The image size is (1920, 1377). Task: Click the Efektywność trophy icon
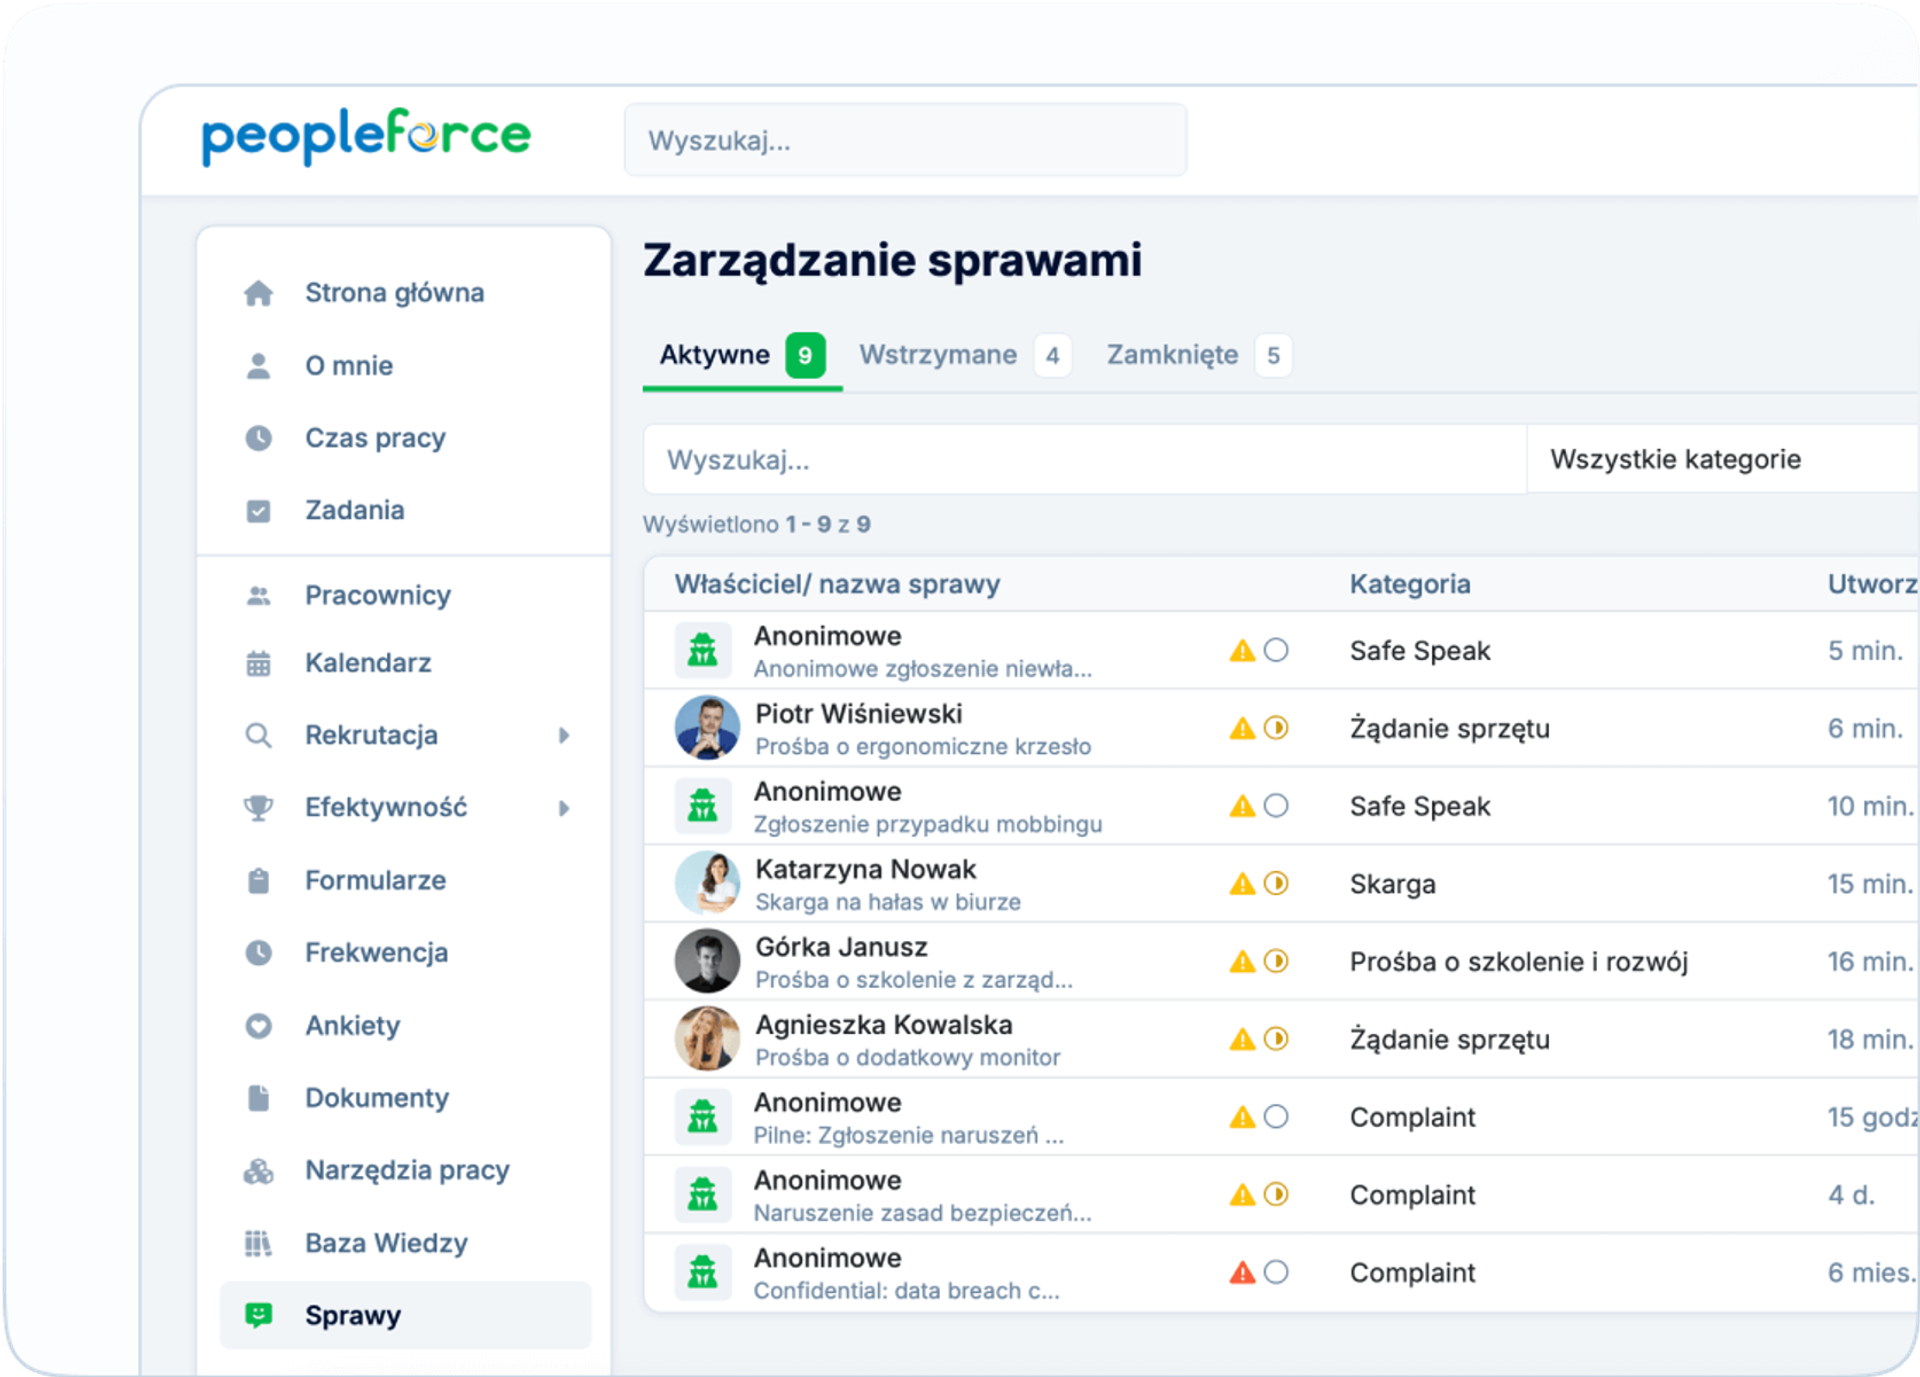(259, 807)
